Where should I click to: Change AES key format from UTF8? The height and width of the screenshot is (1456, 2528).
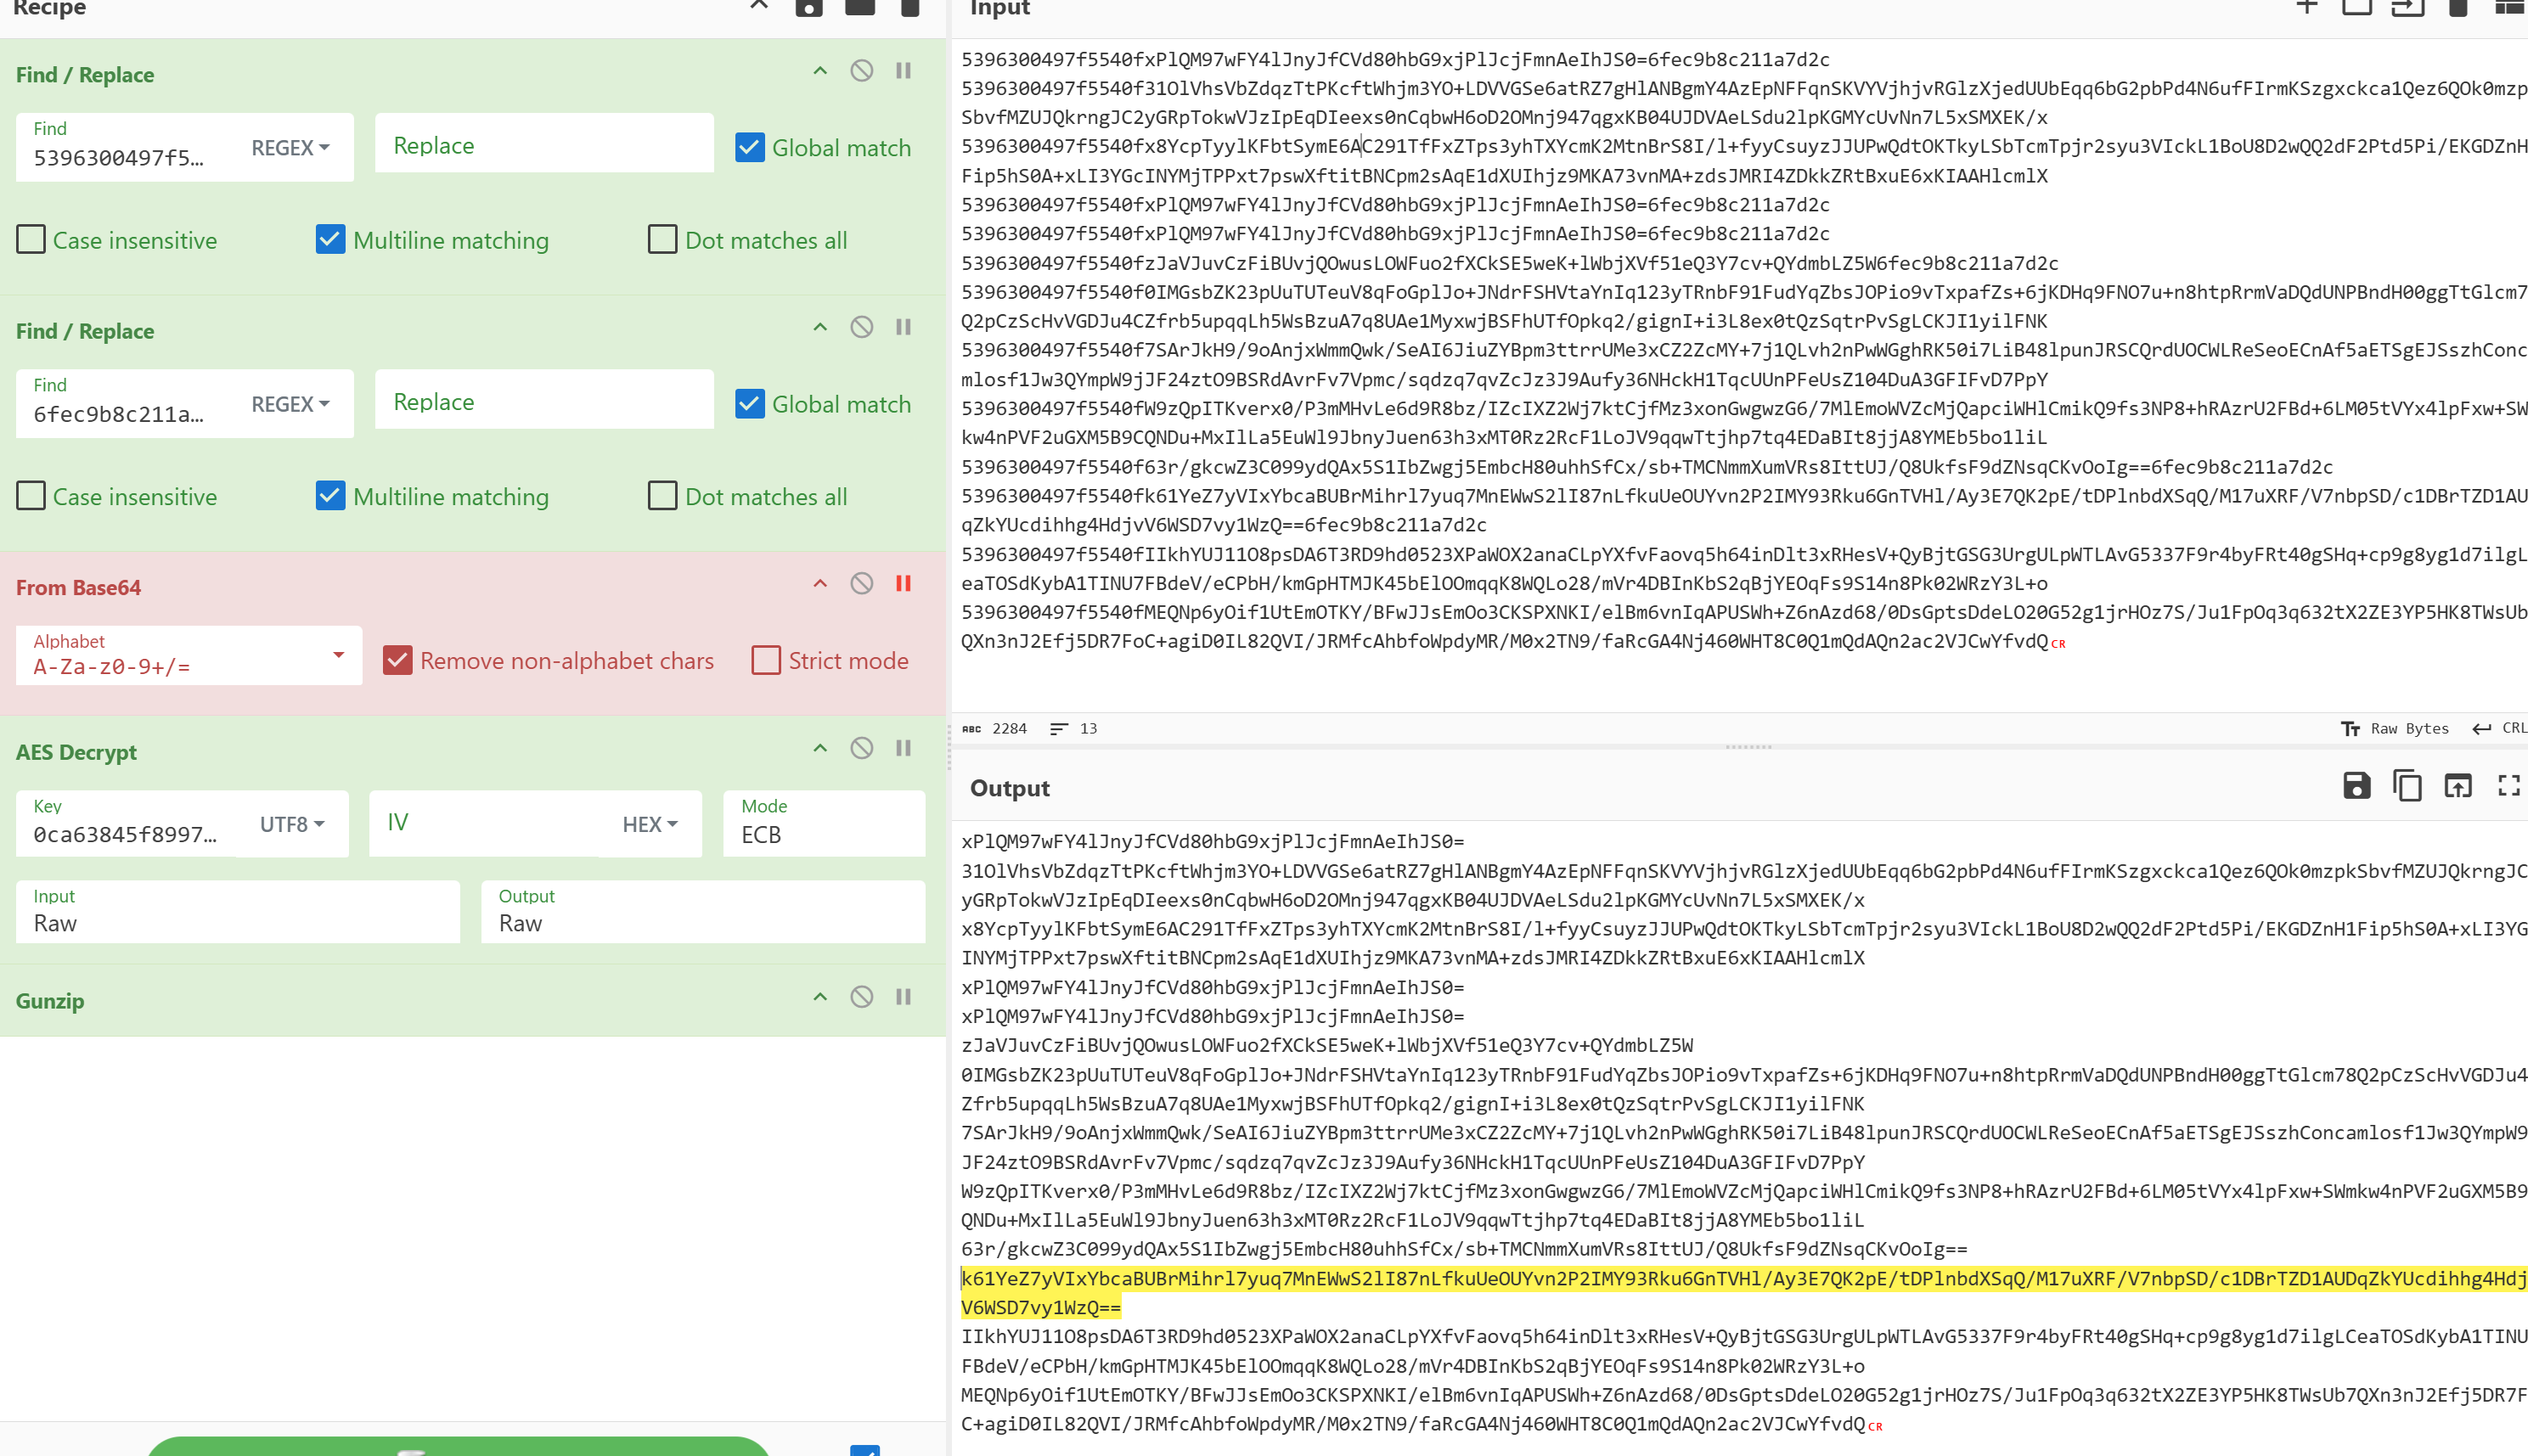(291, 824)
